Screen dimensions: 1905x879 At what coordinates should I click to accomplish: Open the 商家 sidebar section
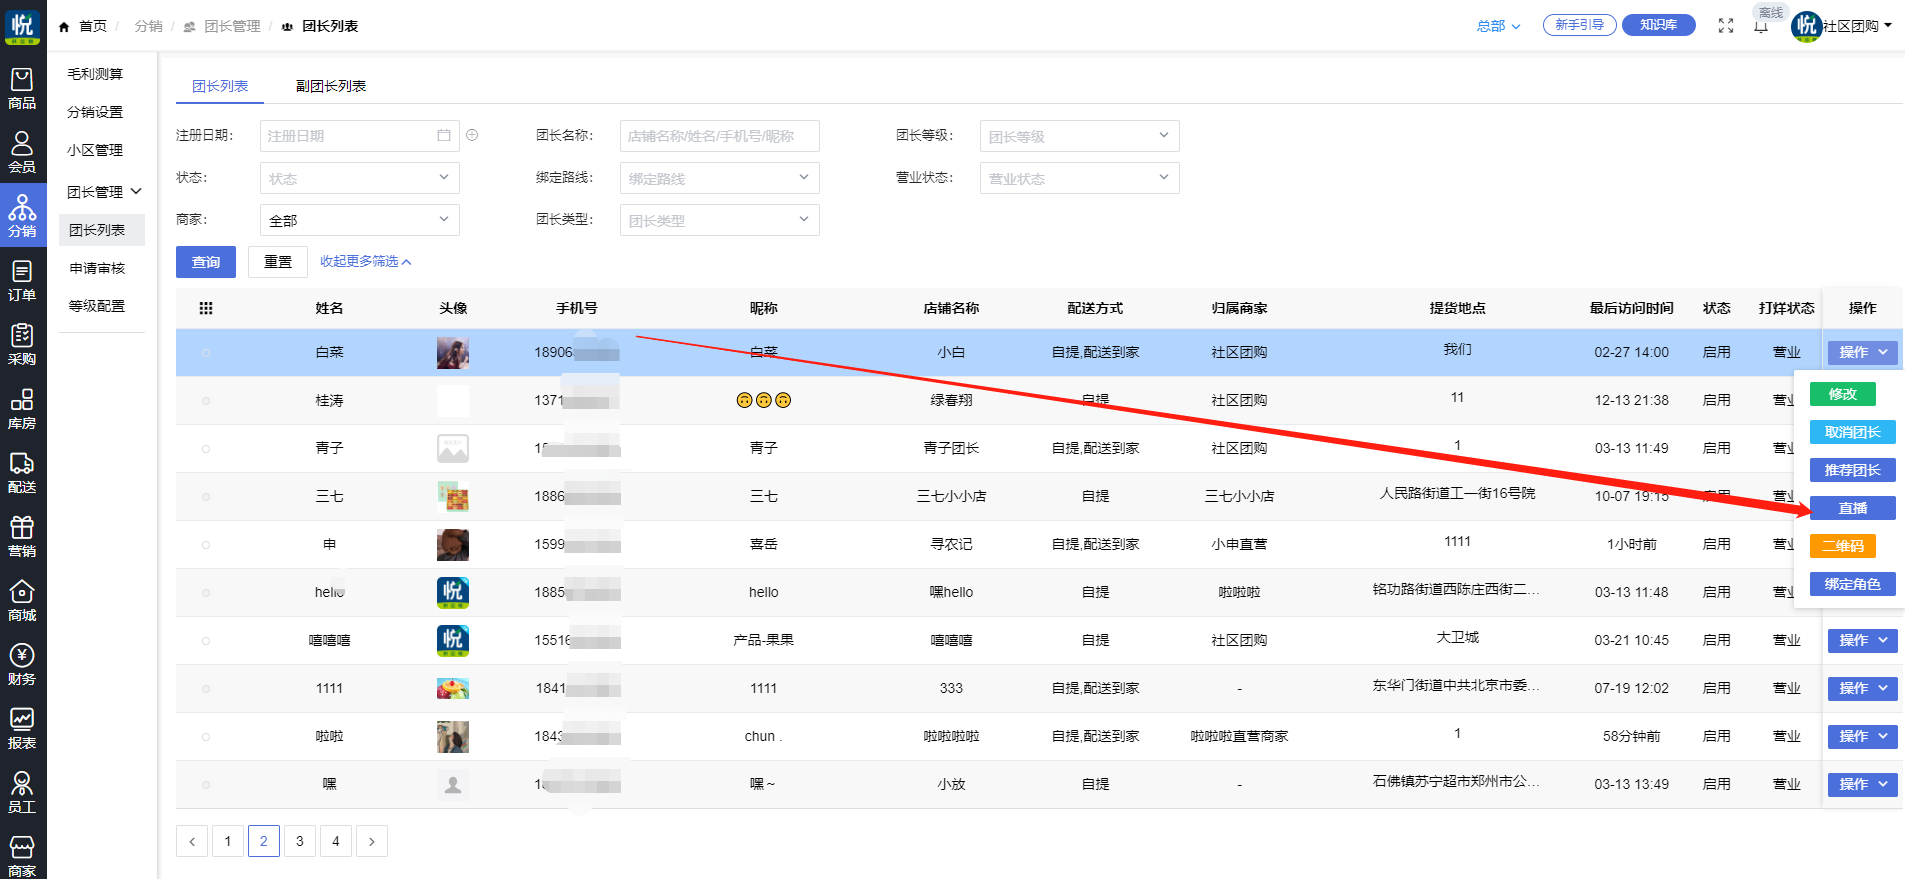22,856
